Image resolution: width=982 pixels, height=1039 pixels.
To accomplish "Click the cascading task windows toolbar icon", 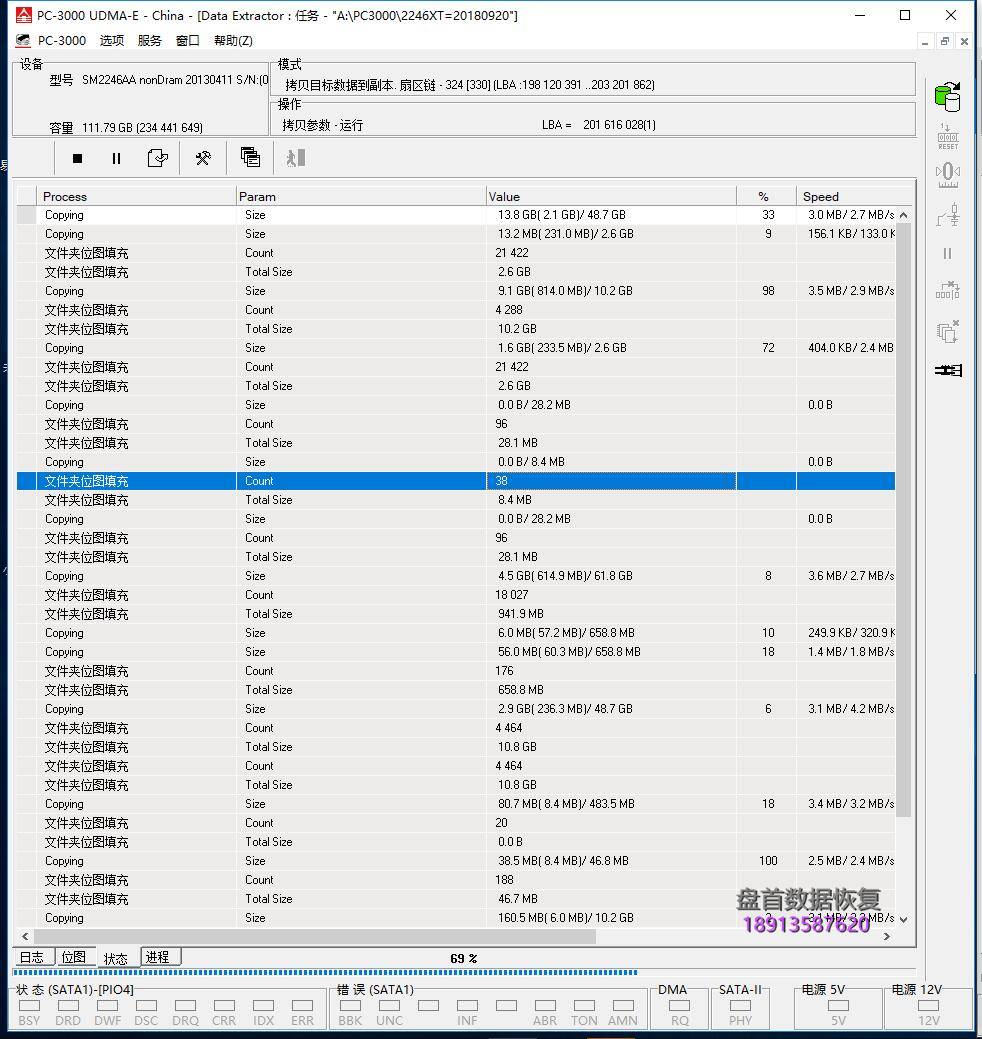I will coord(250,157).
